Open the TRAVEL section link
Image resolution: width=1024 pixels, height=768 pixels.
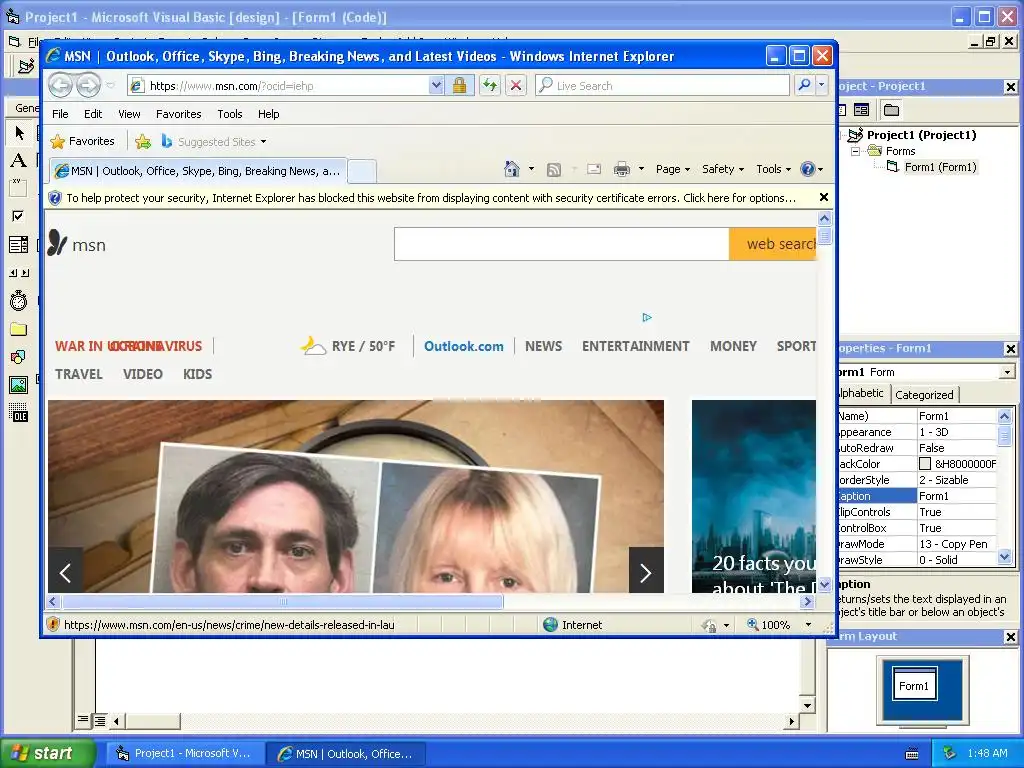(78, 374)
